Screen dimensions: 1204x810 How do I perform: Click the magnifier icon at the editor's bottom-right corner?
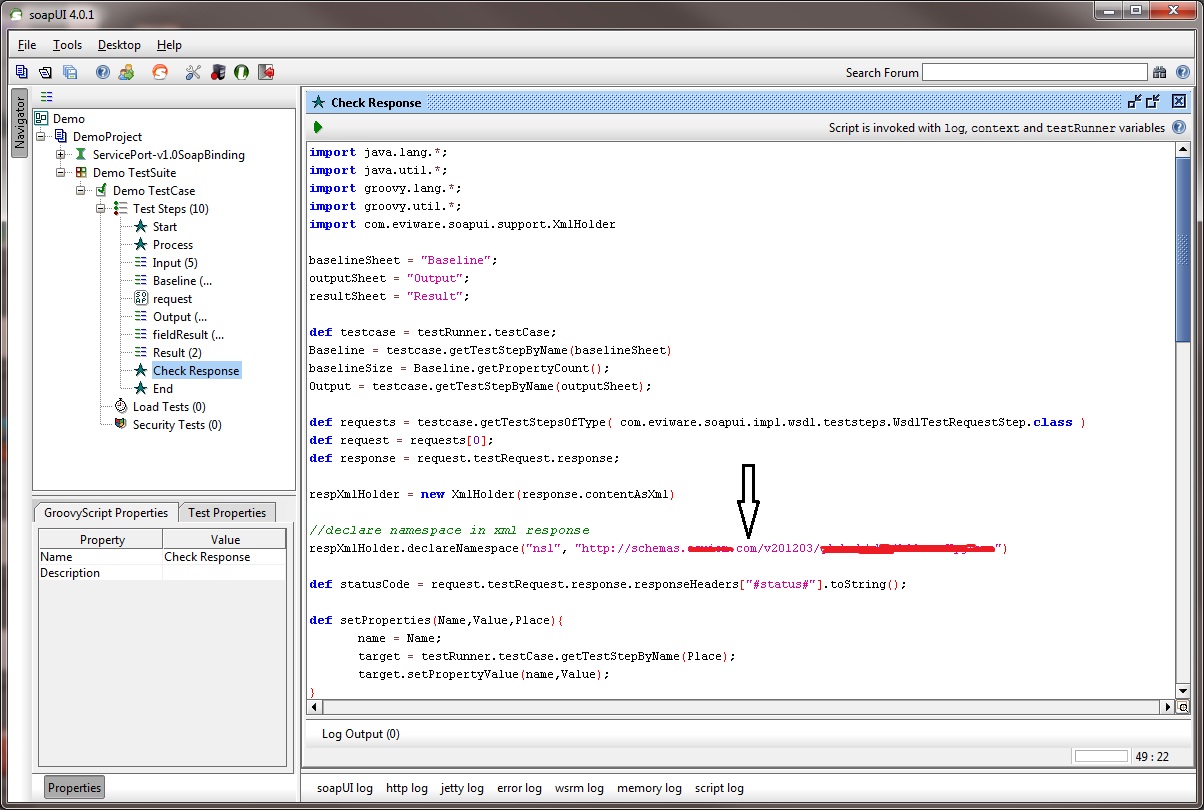1183,707
